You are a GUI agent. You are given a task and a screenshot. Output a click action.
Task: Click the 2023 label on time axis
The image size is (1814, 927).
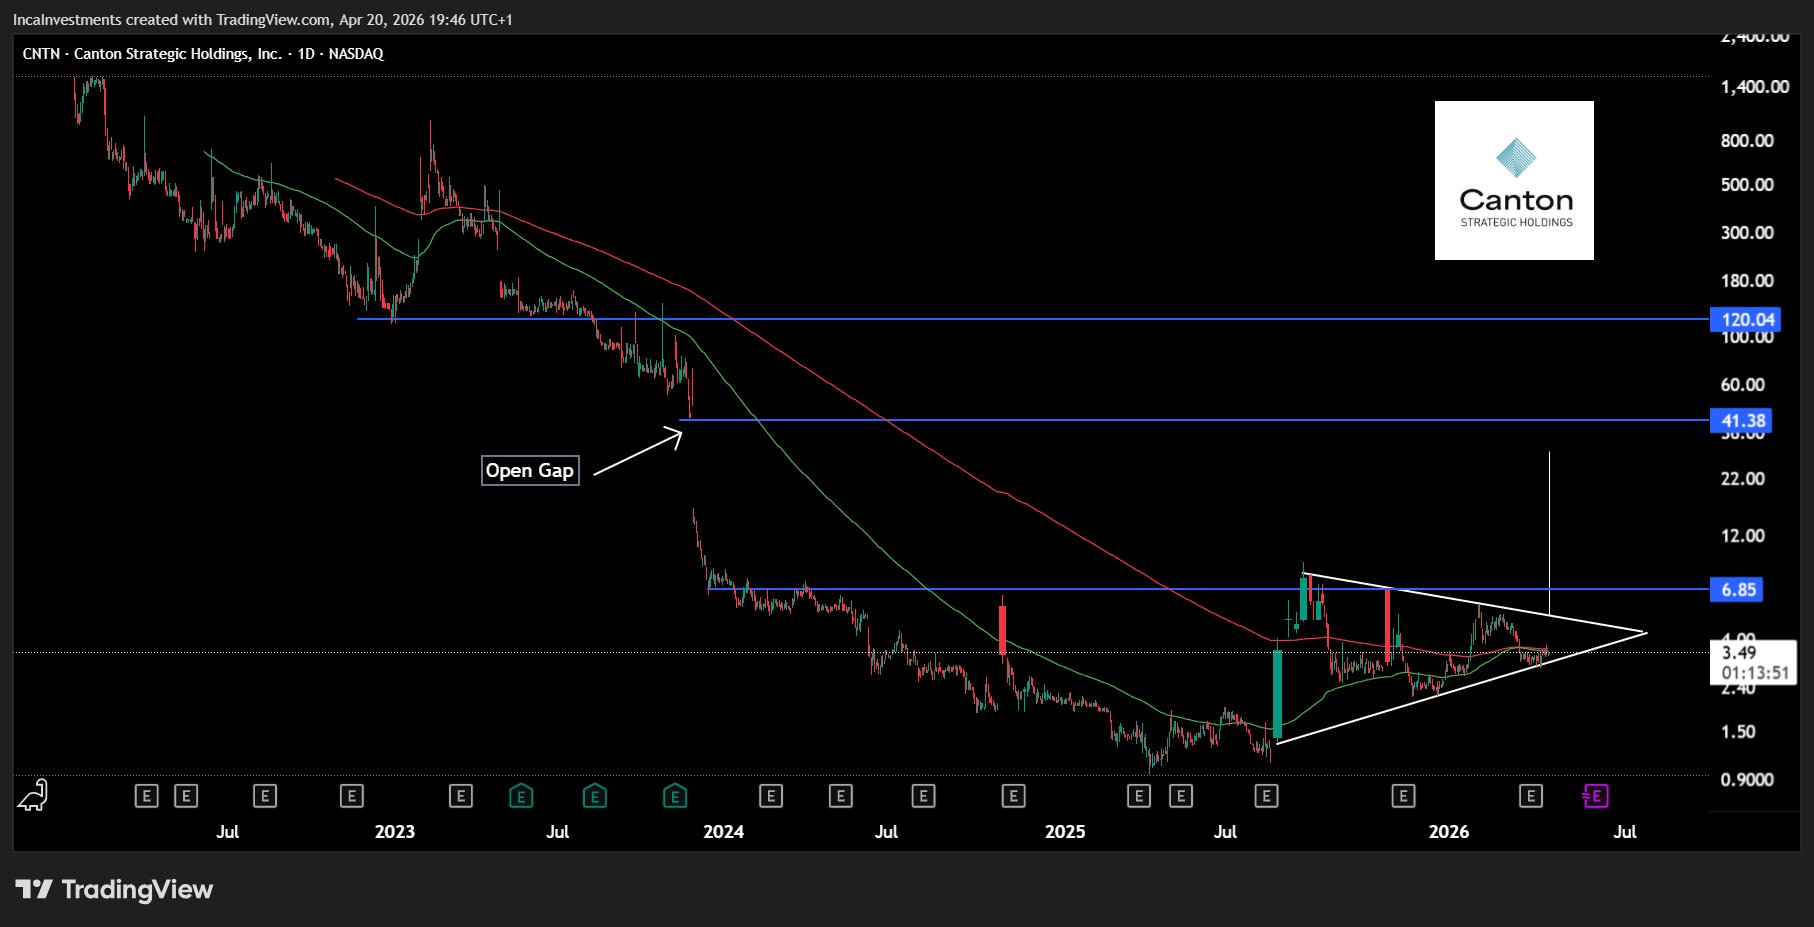(394, 832)
